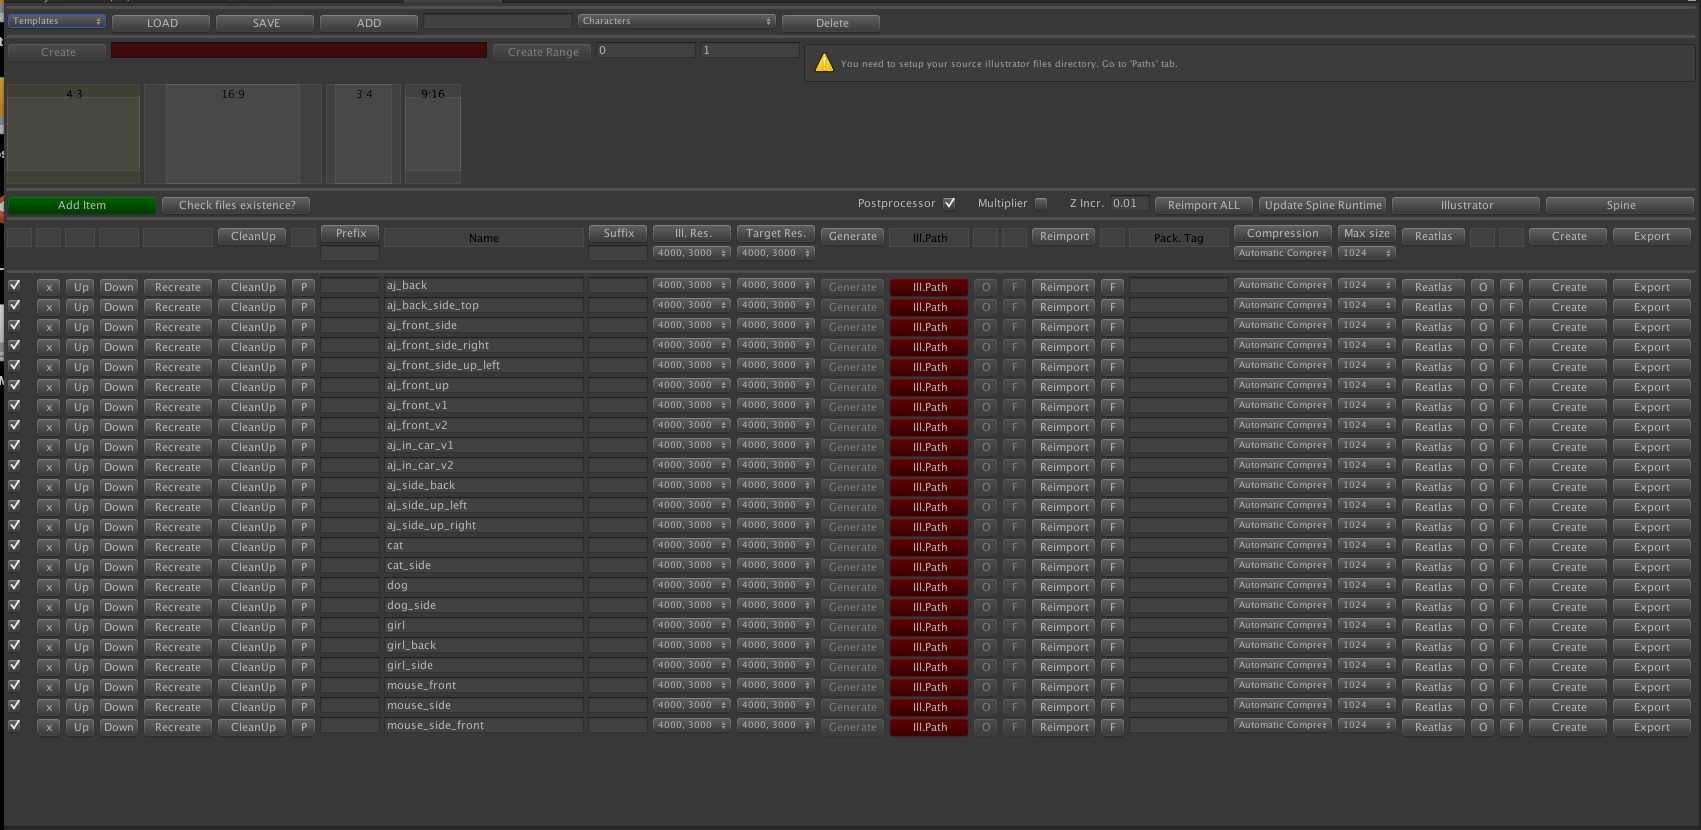The height and width of the screenshot is (830, 1701).
Task: Open header dropdown under Compression
Action: point(1283,253)
